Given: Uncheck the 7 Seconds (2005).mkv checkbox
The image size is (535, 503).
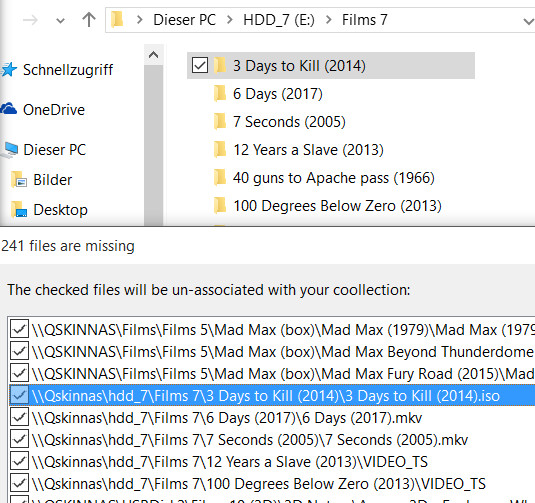Looking at the screenshot, I should pos(19,439).
